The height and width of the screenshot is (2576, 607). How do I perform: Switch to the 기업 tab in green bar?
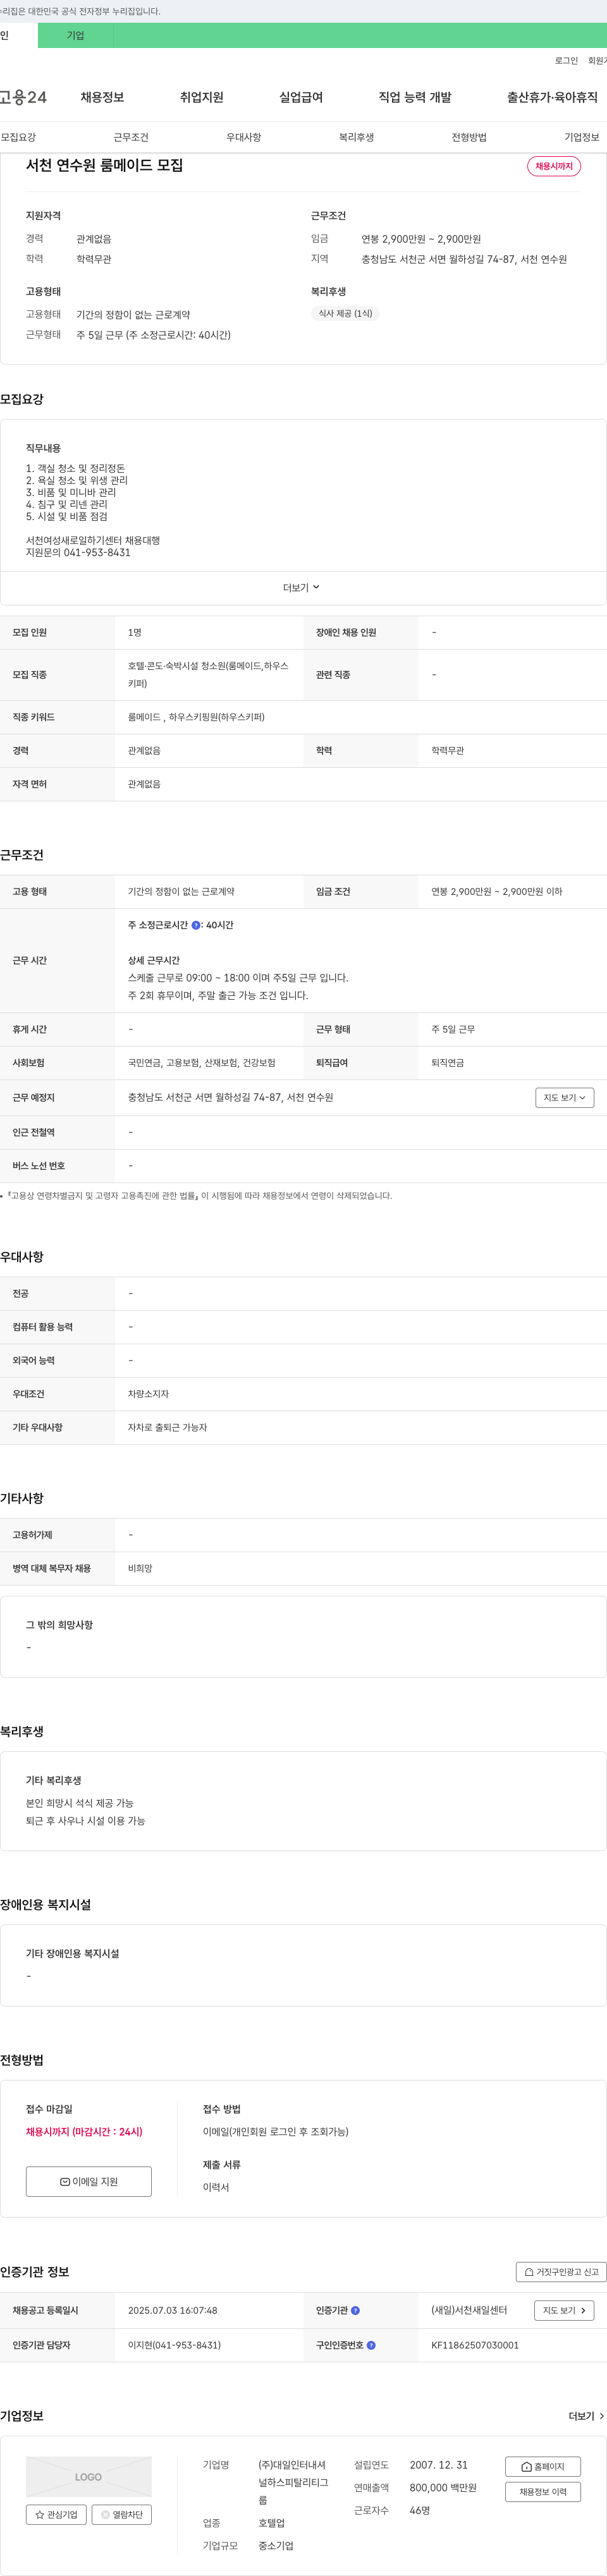[x=76, y=35]
